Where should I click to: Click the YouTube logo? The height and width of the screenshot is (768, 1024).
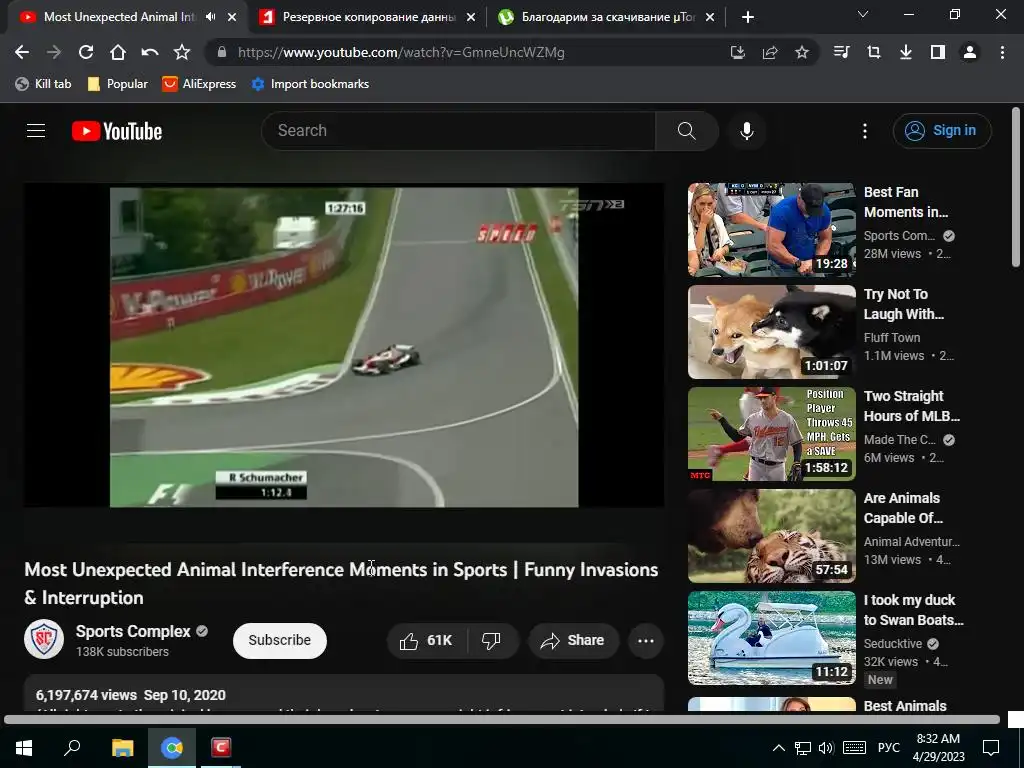pos(117,131)
